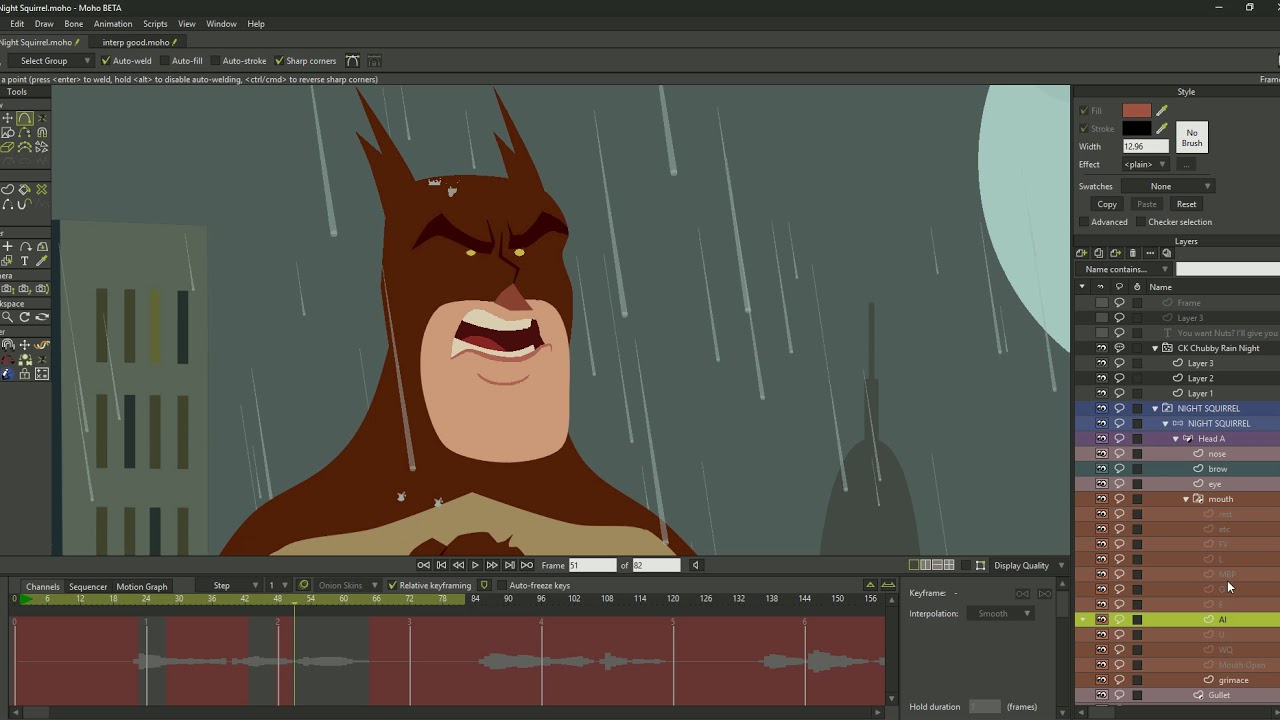Image resolution: width=1280 pixels, height=720 pixels.
Task: Open the Draw menu
Action: 44,24
